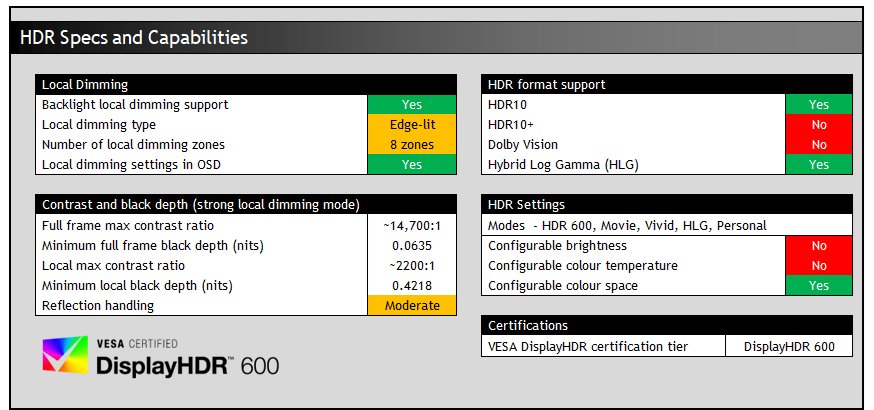The width and height of the screenshot is (874, 410).
Task: Click green Yes cell for backlight local dimming
Action: [x=411, y=105]
